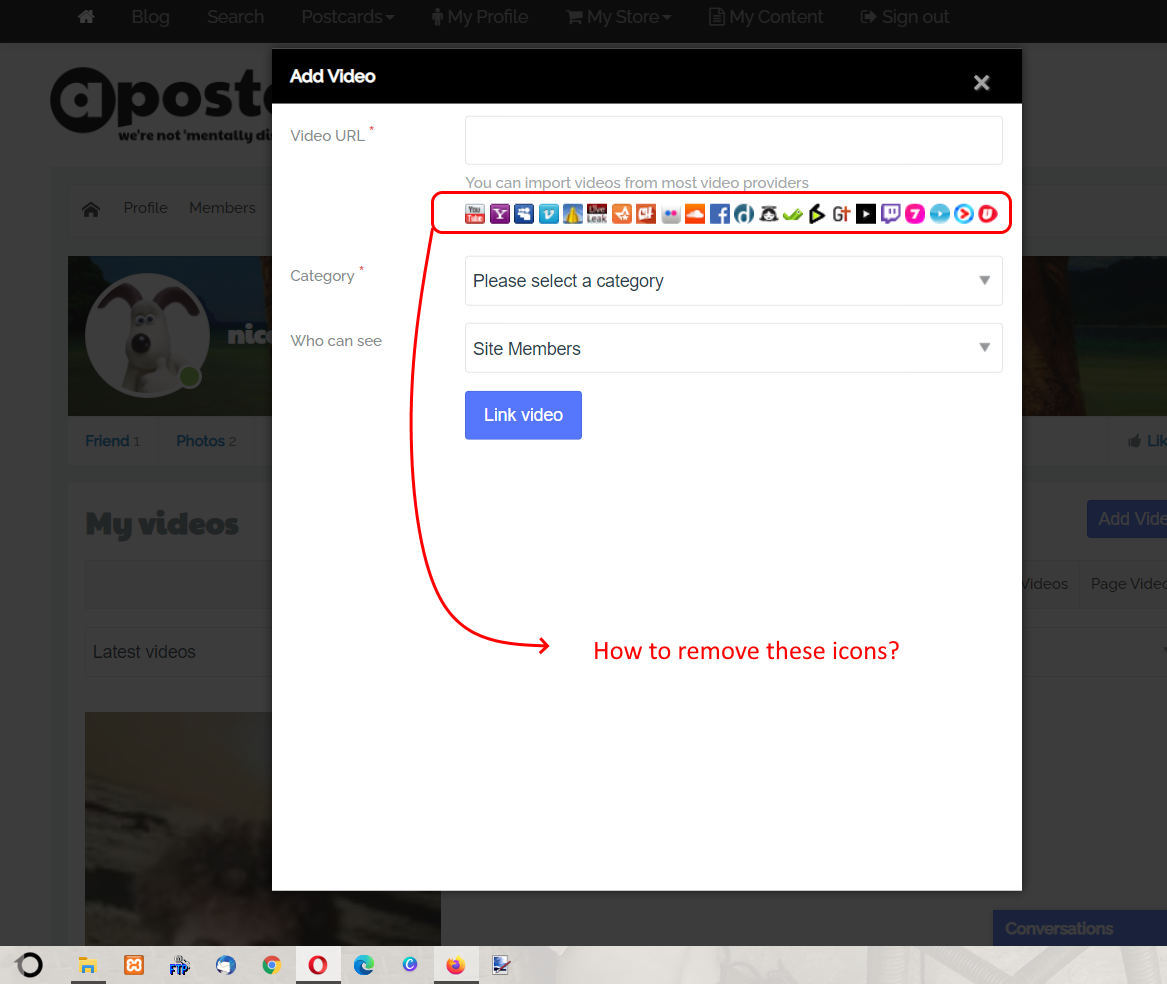
Task: Open the XAMPP control panel from taskbar
Action: click(134, 965)
